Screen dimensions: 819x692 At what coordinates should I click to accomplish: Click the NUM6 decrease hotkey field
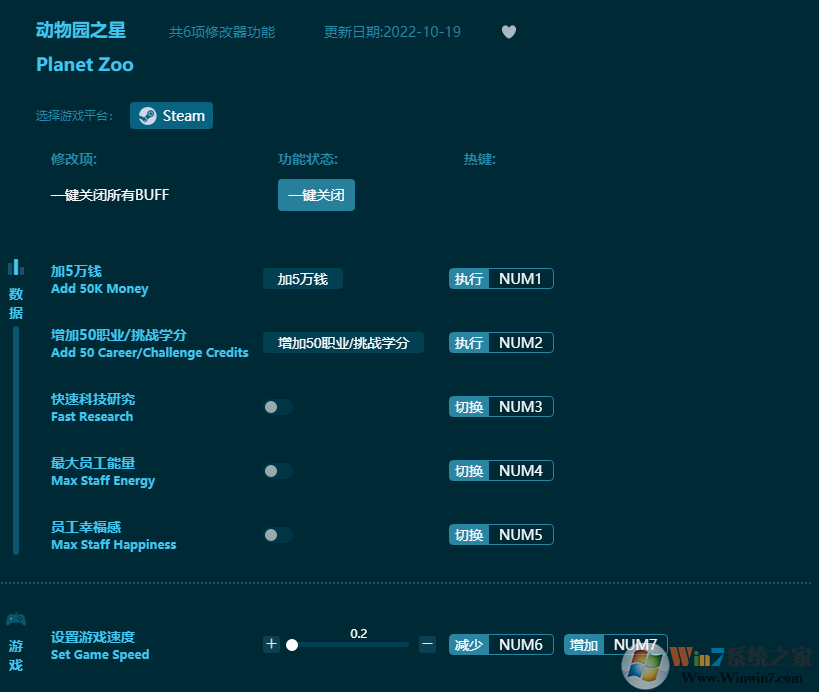pyautogui.click(x=521, y=644)
